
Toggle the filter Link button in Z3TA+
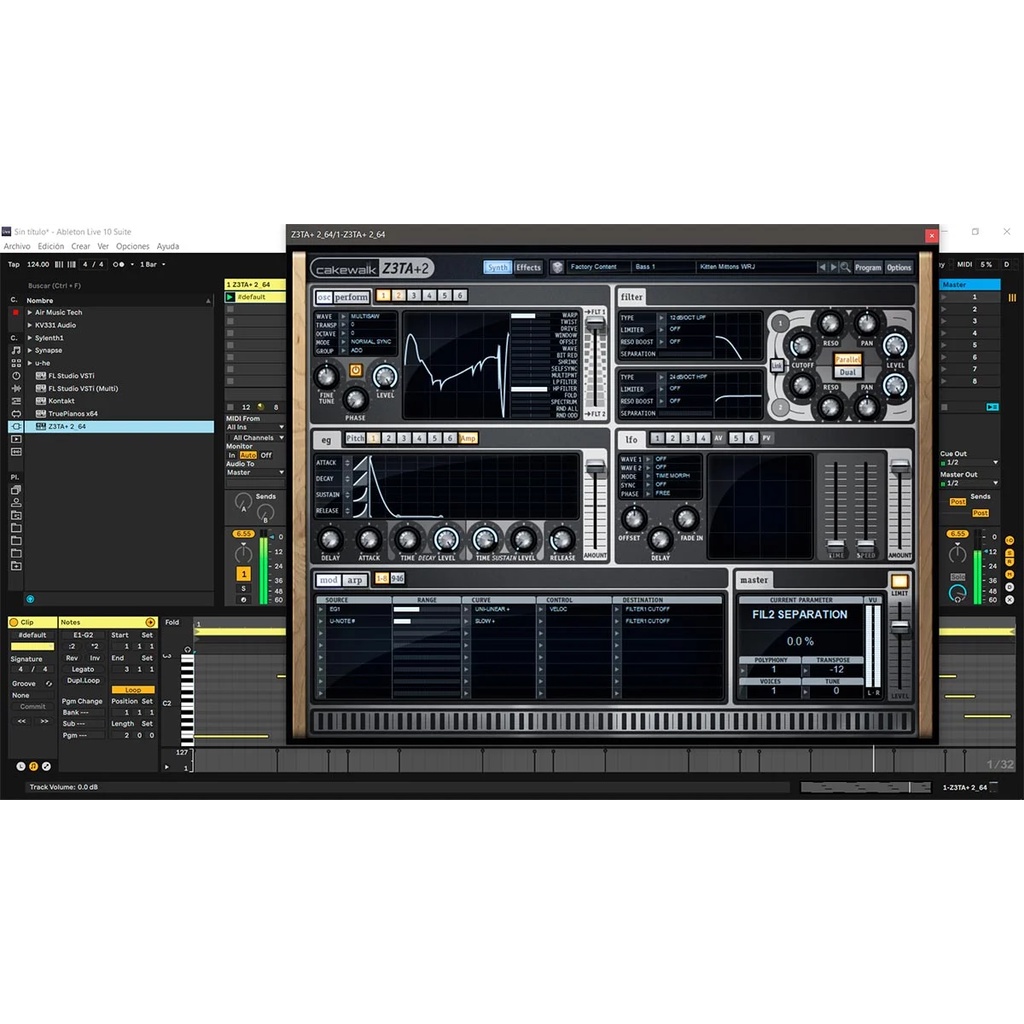776,366
